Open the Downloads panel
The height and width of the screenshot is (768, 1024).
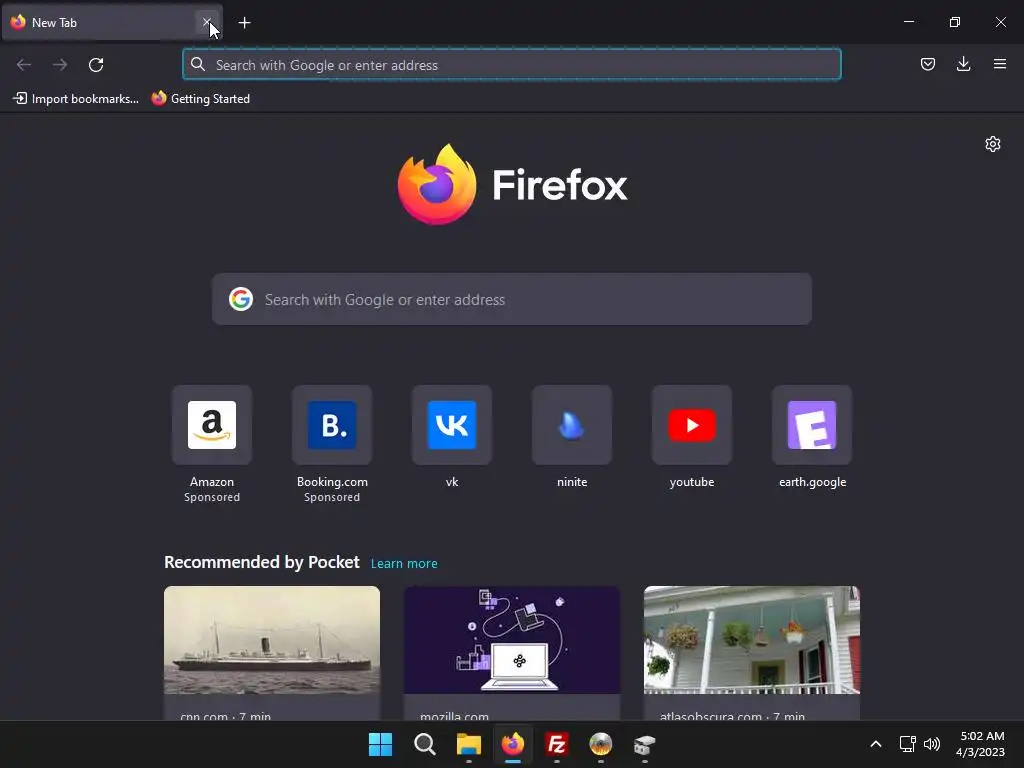[x=963, y=64]
